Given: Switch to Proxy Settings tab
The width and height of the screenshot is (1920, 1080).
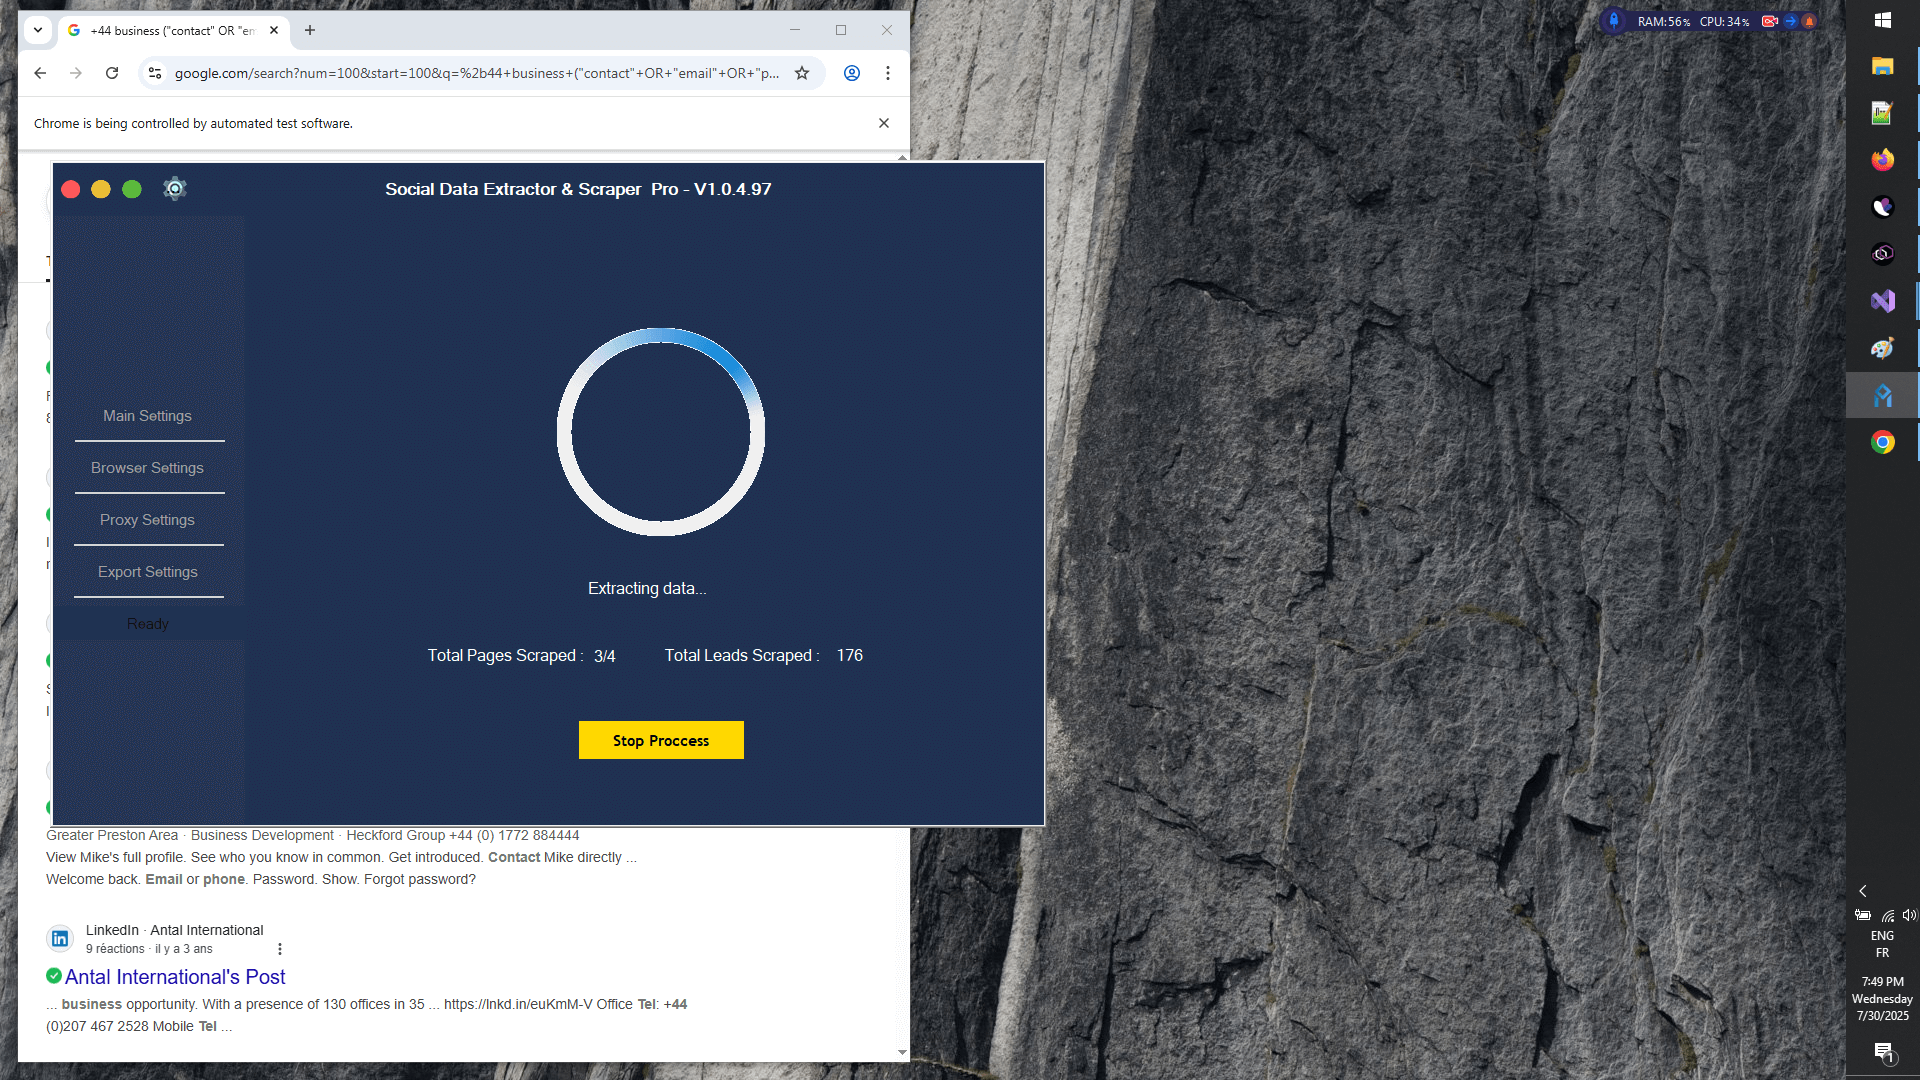Looking at the screenshot, I should (x=147, y=520).
